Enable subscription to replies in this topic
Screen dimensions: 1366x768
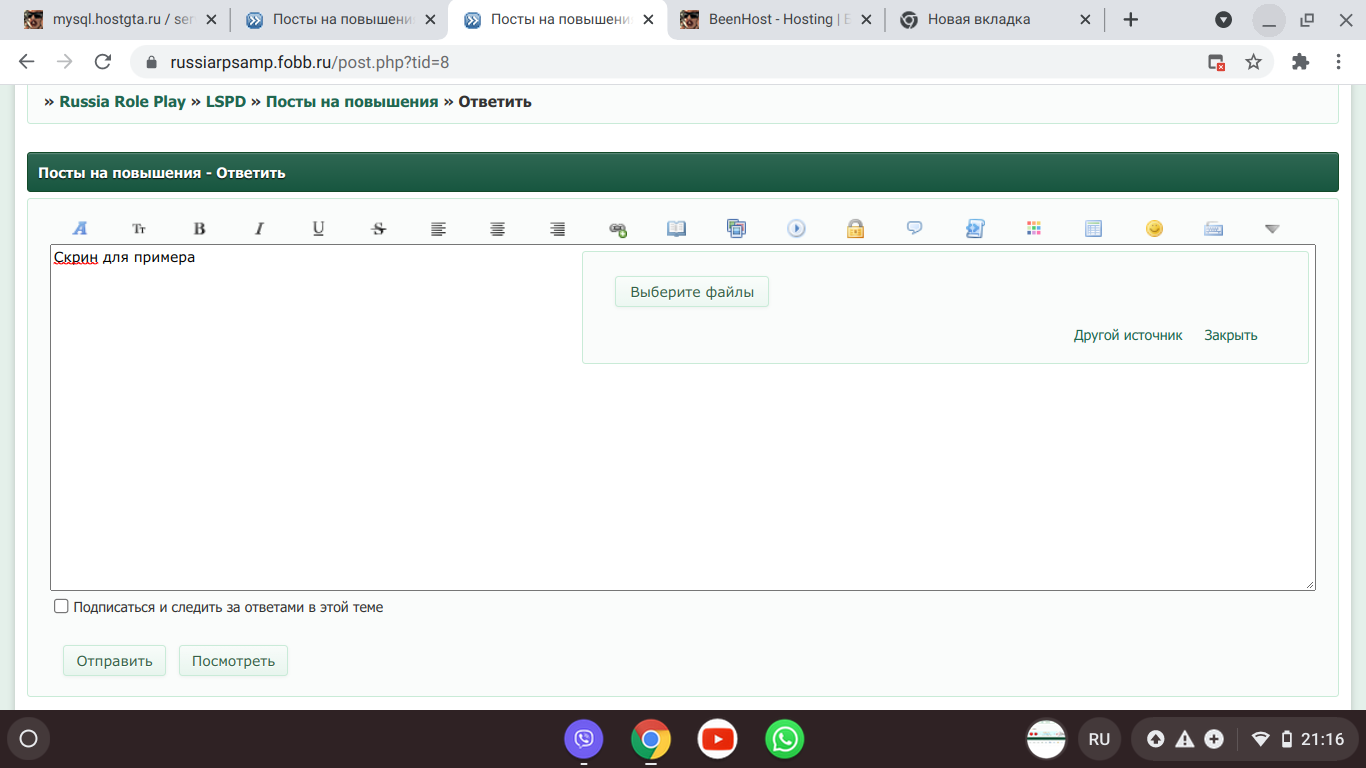62,606
